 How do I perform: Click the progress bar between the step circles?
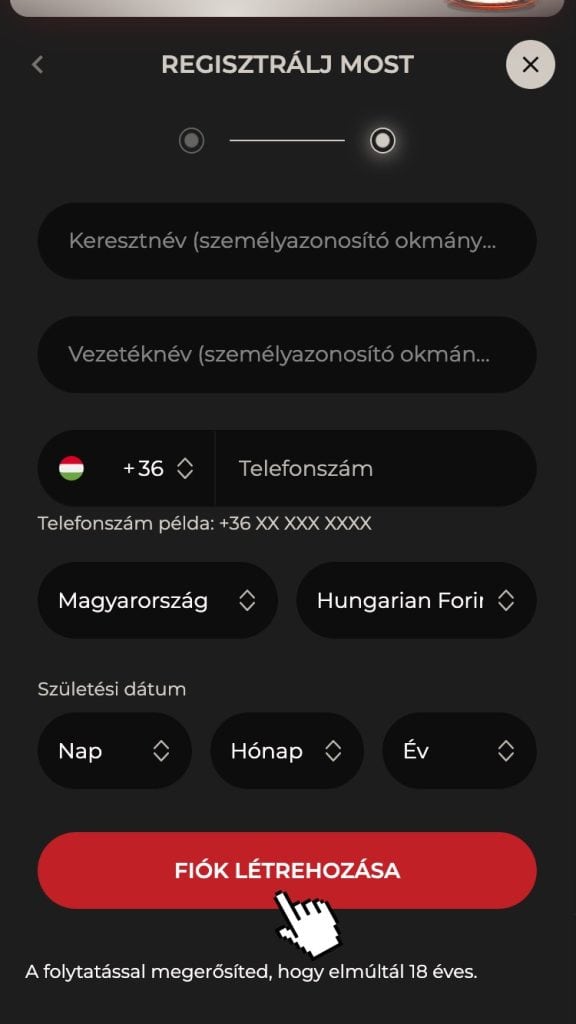[x=287, y=140]
